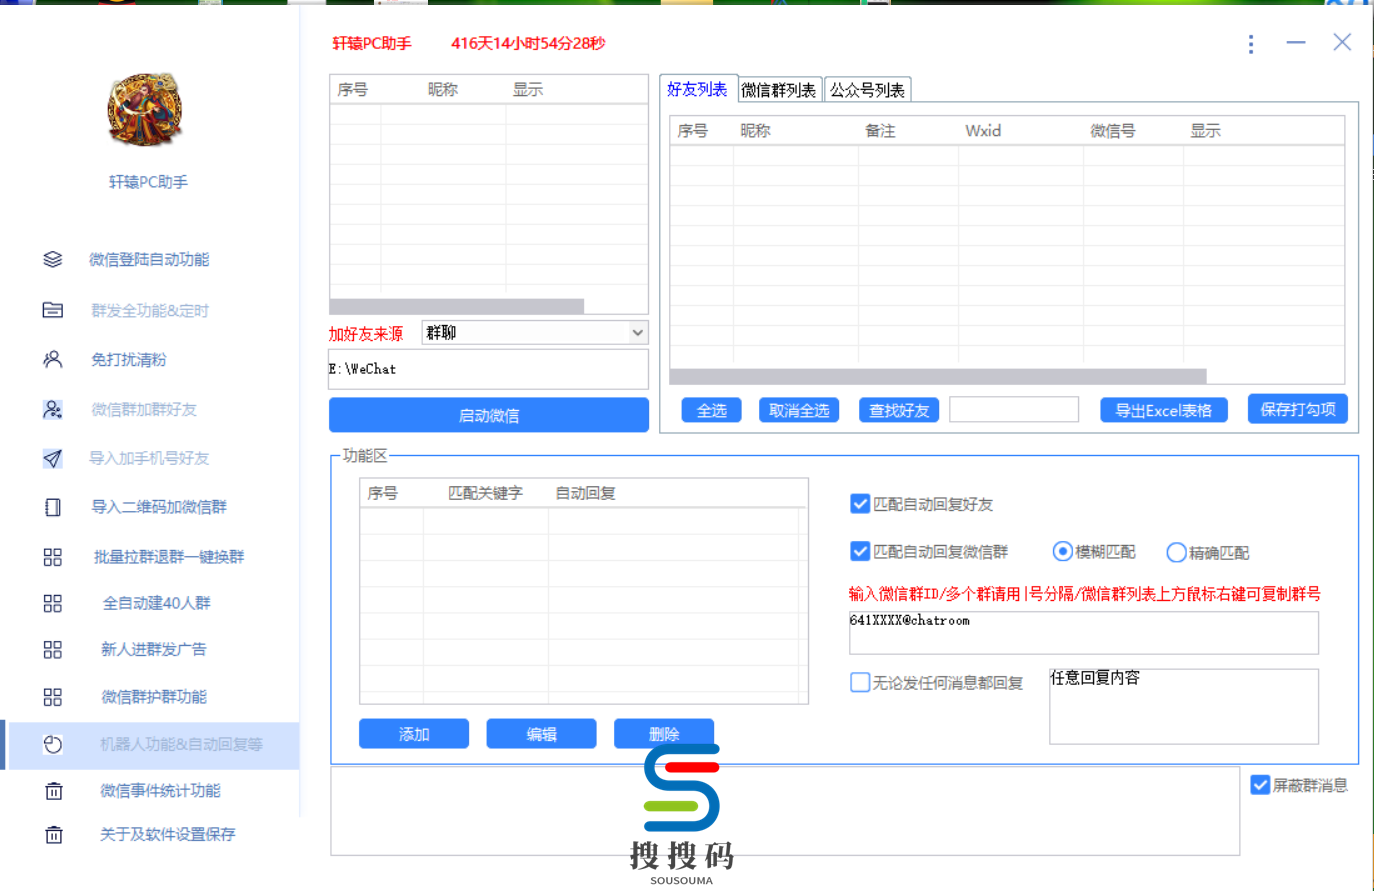1374x891 pixels.
Task: Click the 保存打勾项 button
Action: 1298,409
